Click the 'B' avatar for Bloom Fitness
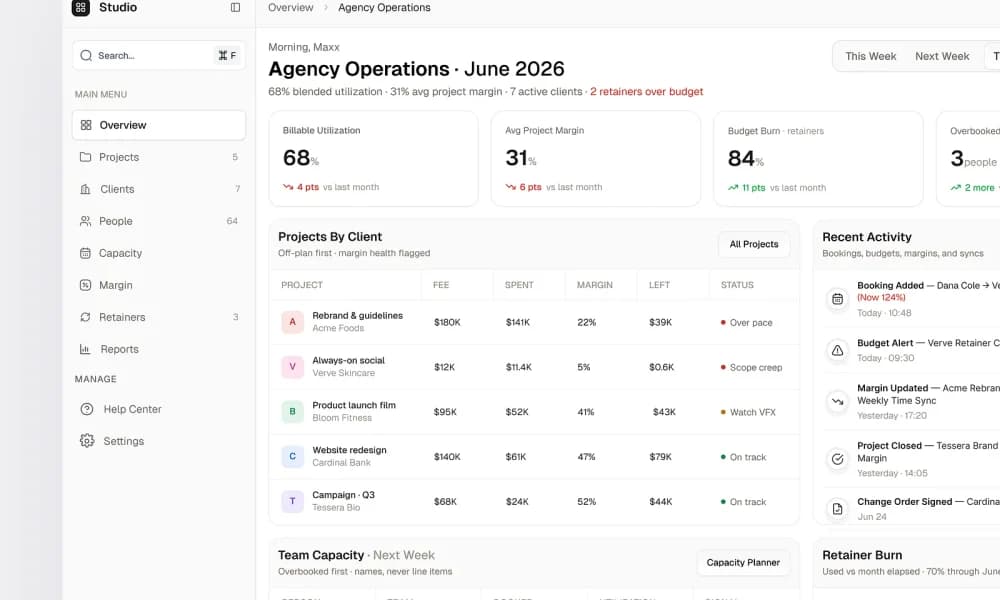The height and width of the screenshot is (600, 1000). pyautogui.click(x=293, y=411)
